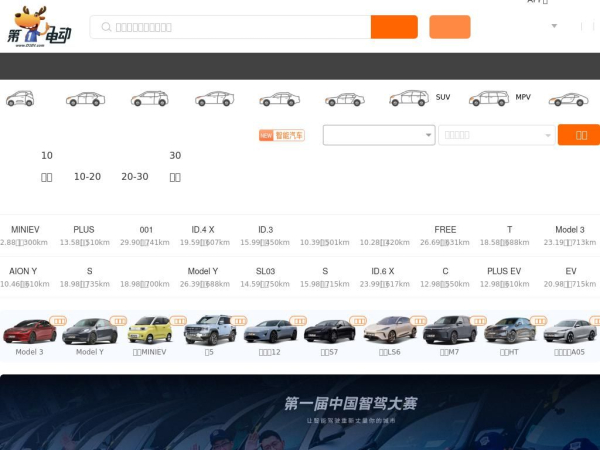Open the SL03 listing

pos(265,277)
